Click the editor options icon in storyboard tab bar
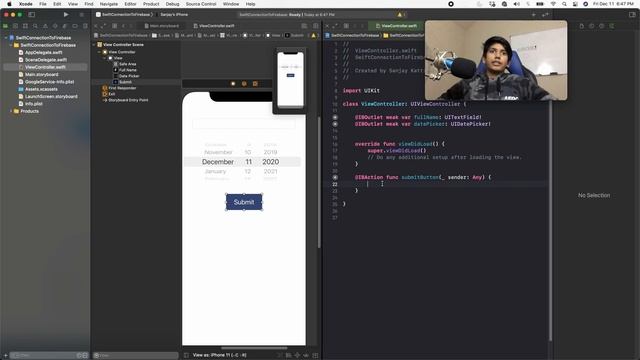The width and height of the screenshot is (640, 360). coord(304,26)
